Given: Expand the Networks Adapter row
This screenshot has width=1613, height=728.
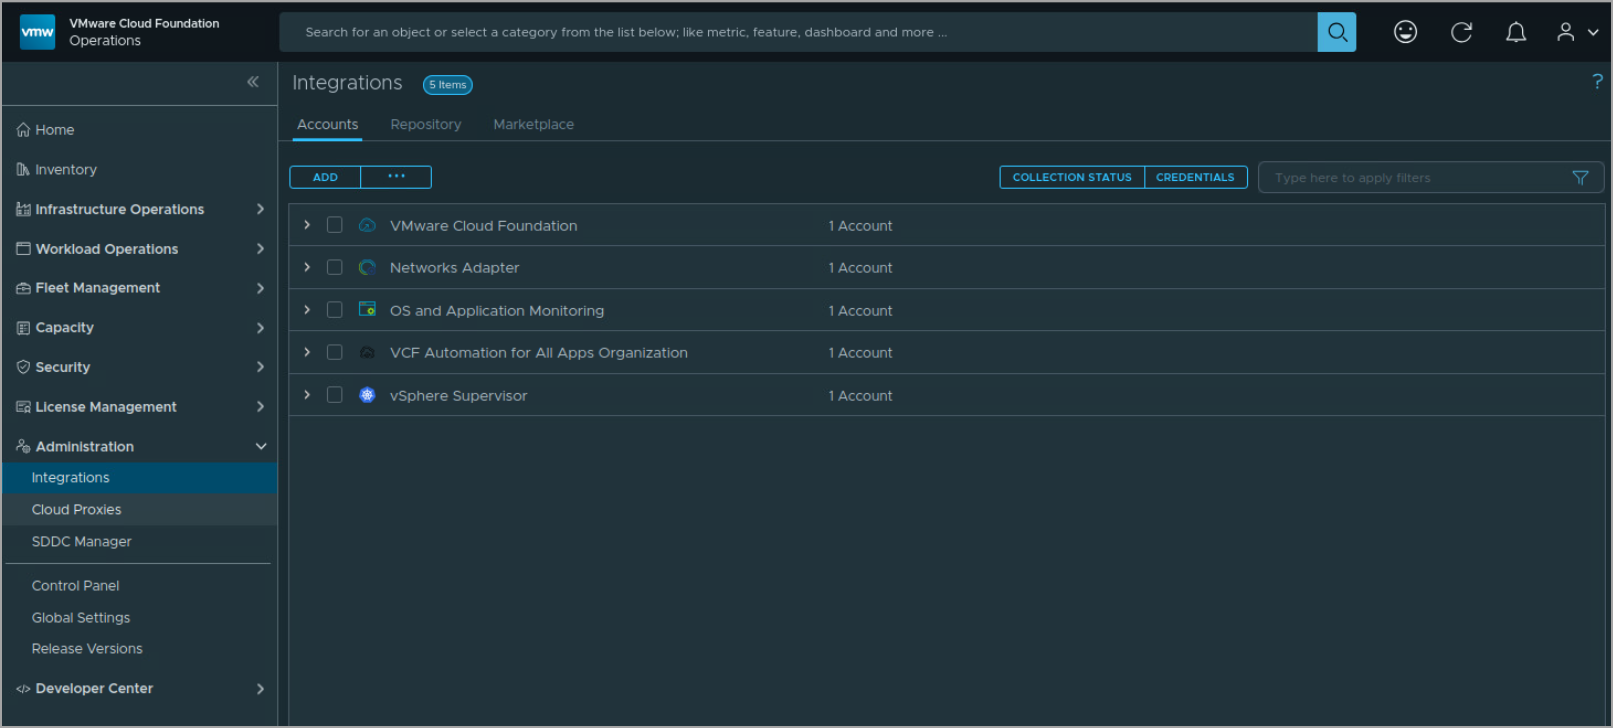Looking at the screenshot, I should coord(307,267).
